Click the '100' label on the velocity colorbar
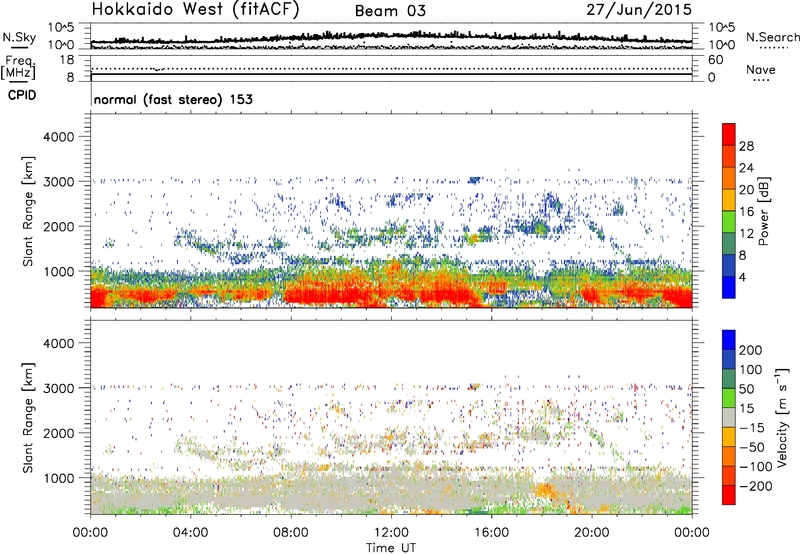Screen dimensions: 800x554 tap(751, 370)
